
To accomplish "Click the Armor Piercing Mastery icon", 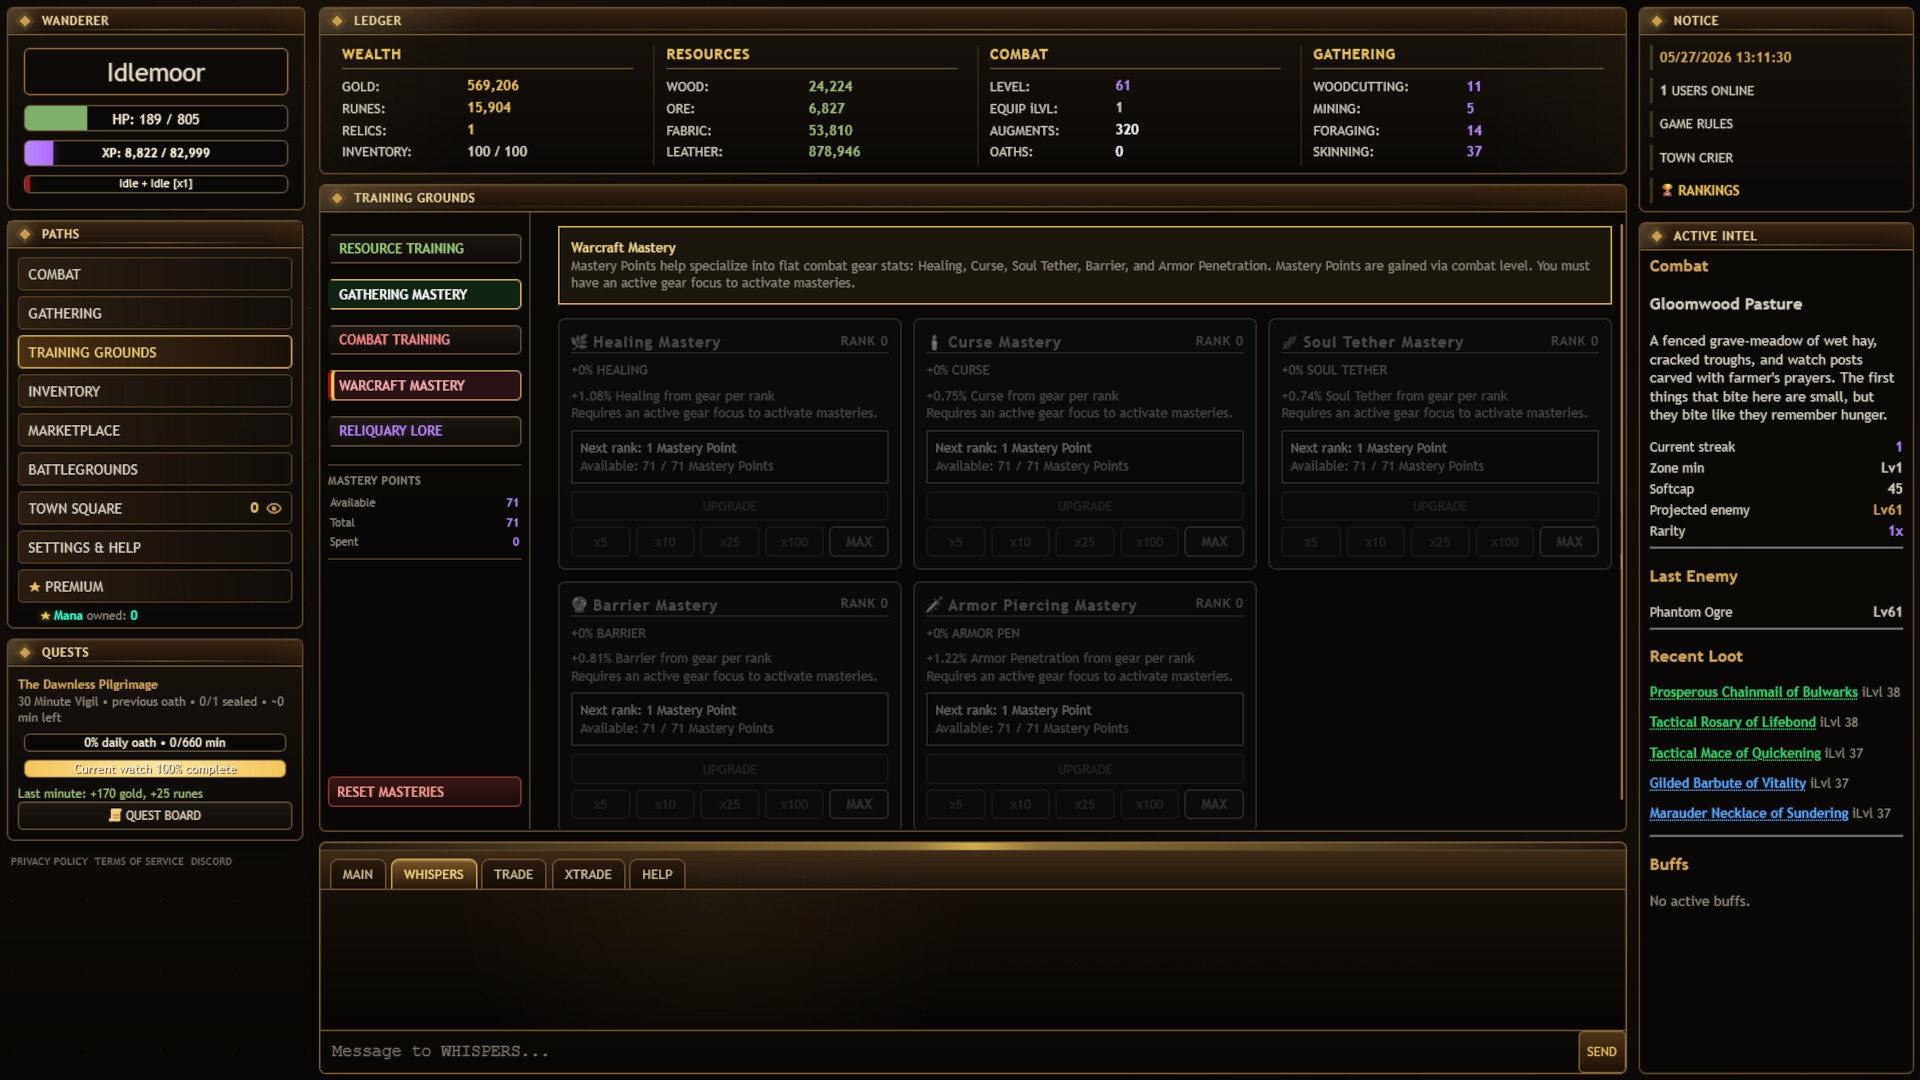I will click(934, 604).
